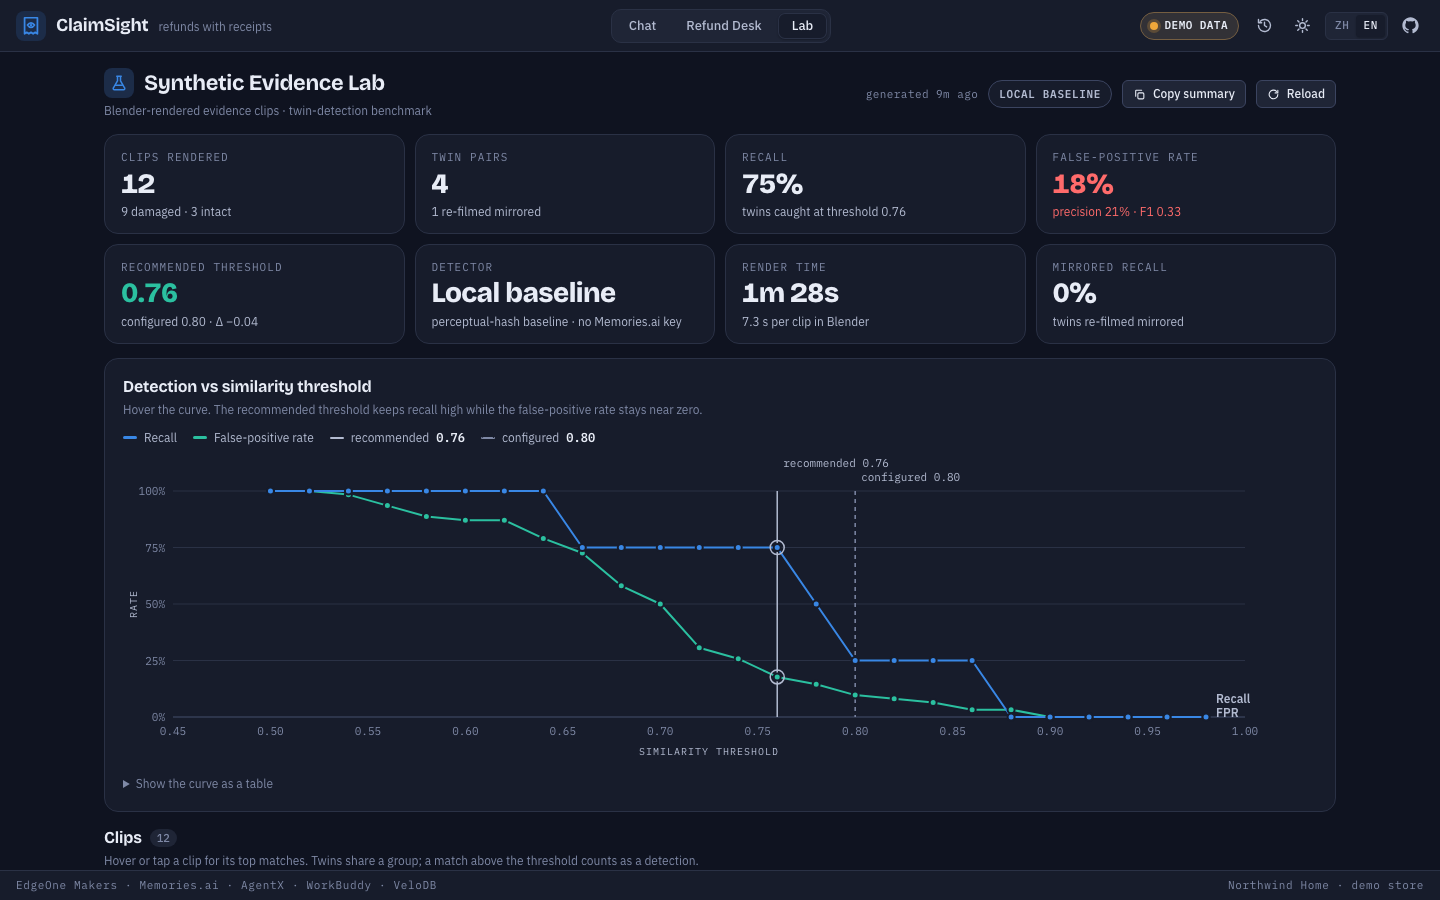Click the Twin pairs 4 value

[x=440, y=184]
